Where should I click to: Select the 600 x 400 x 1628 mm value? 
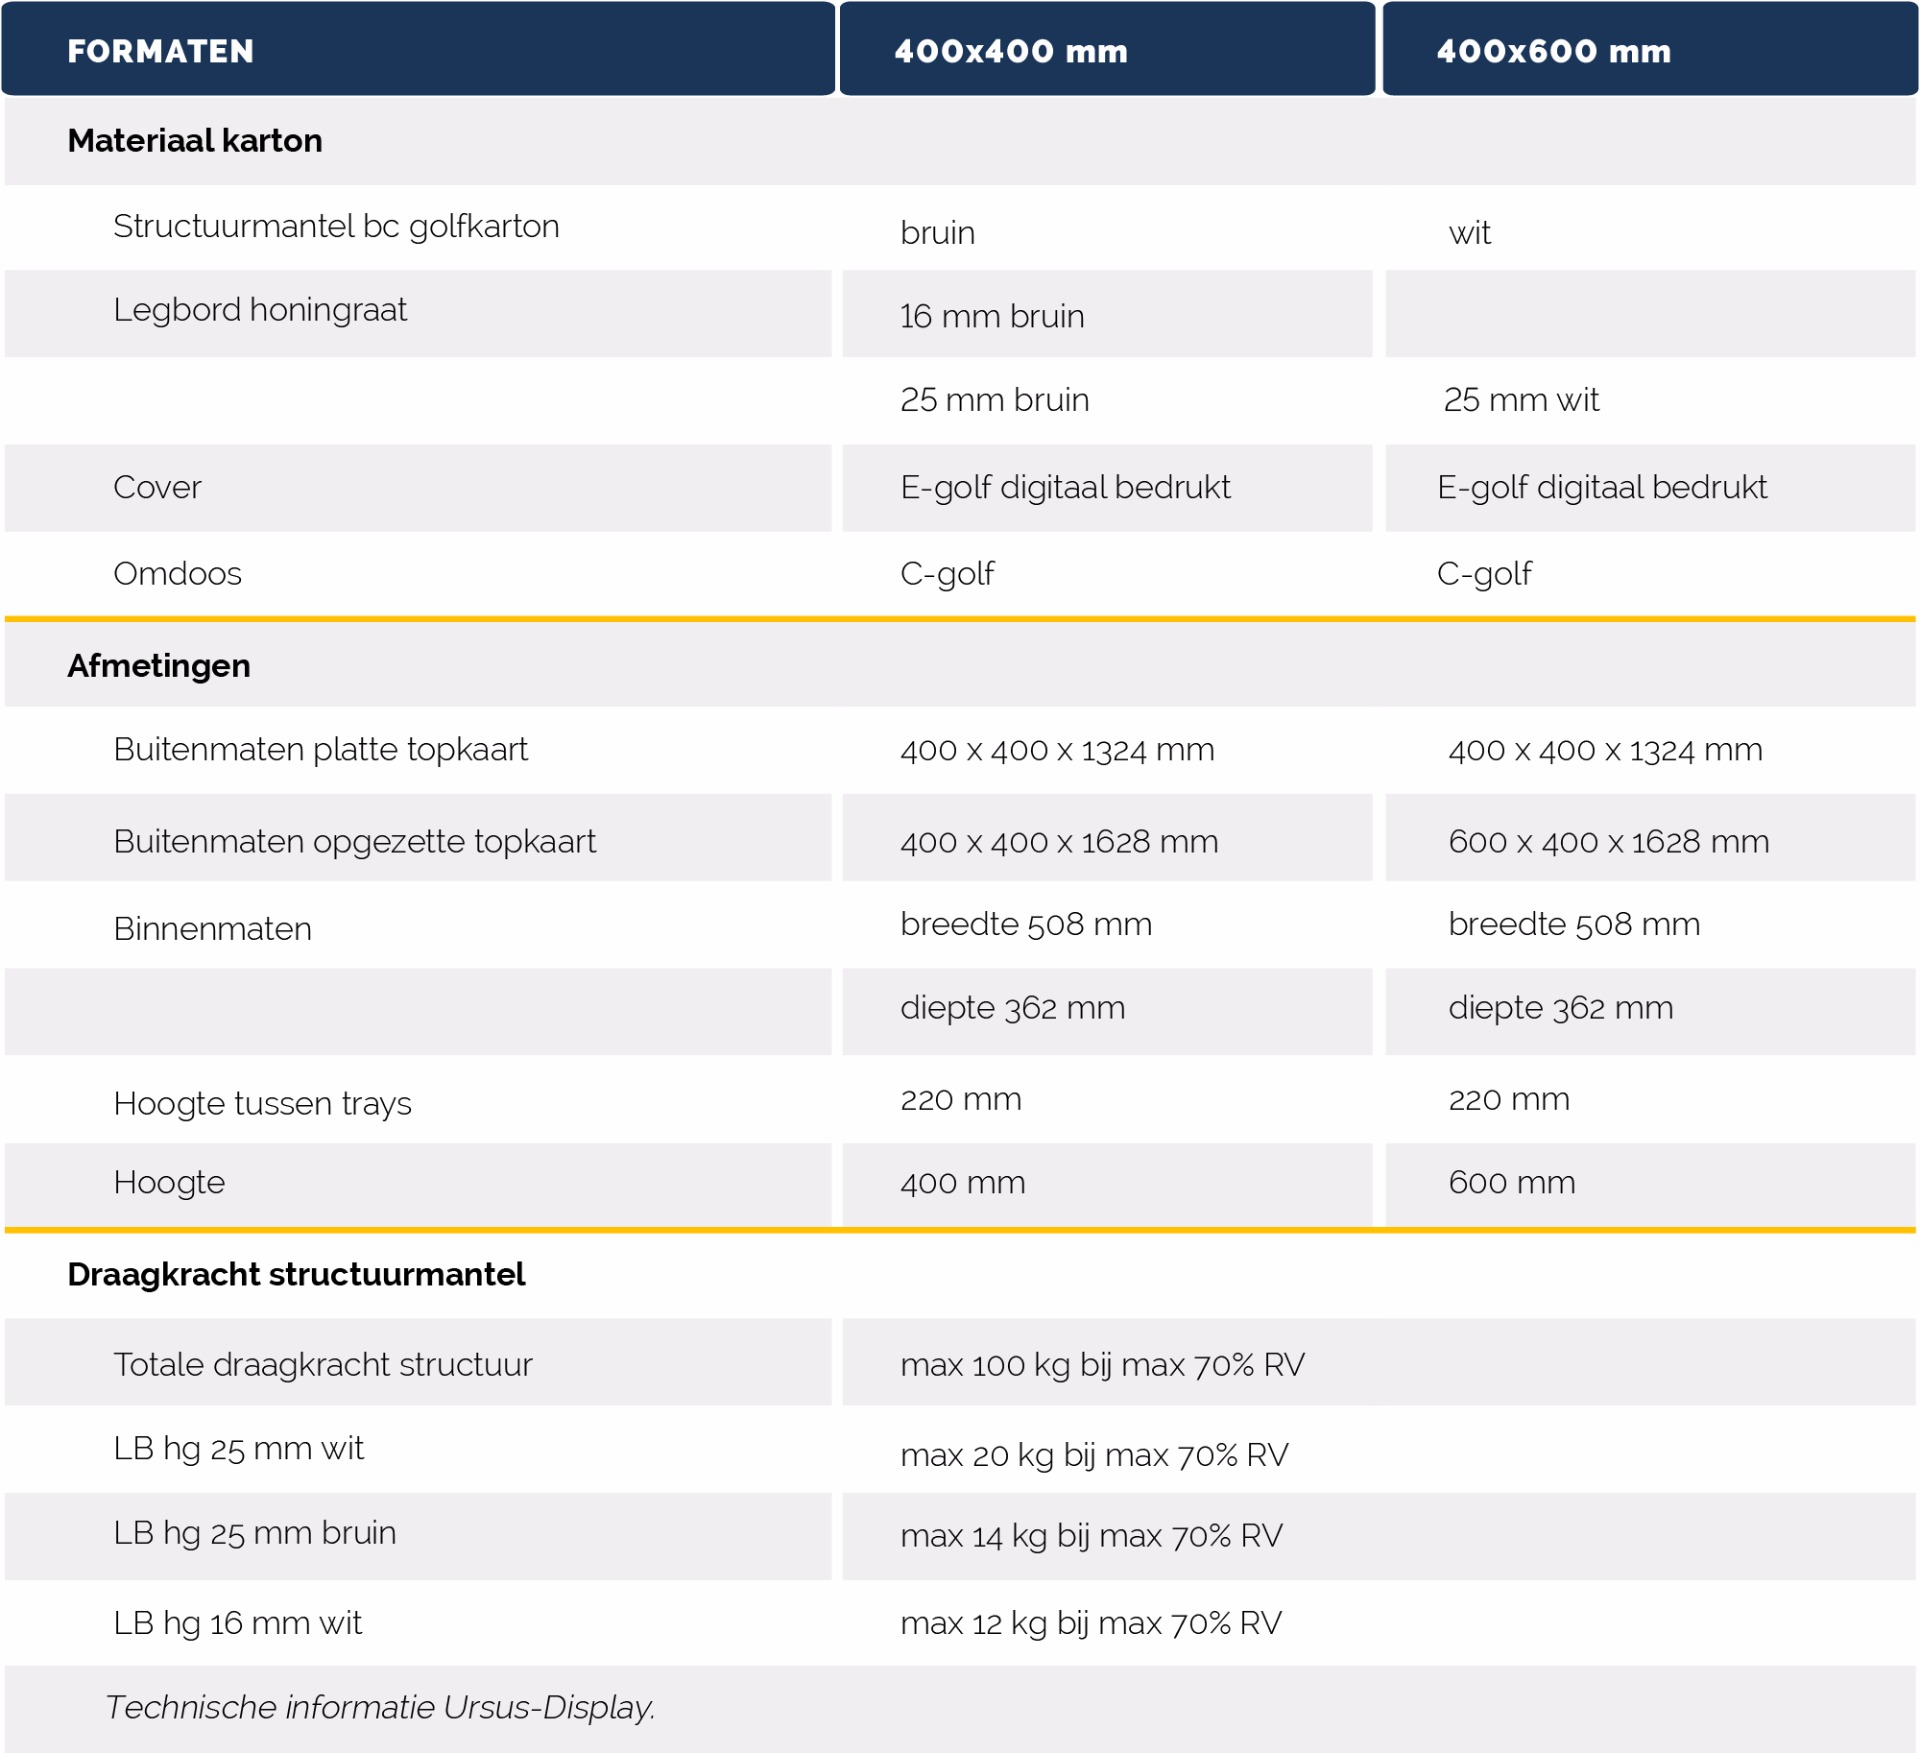[1608, 842]
